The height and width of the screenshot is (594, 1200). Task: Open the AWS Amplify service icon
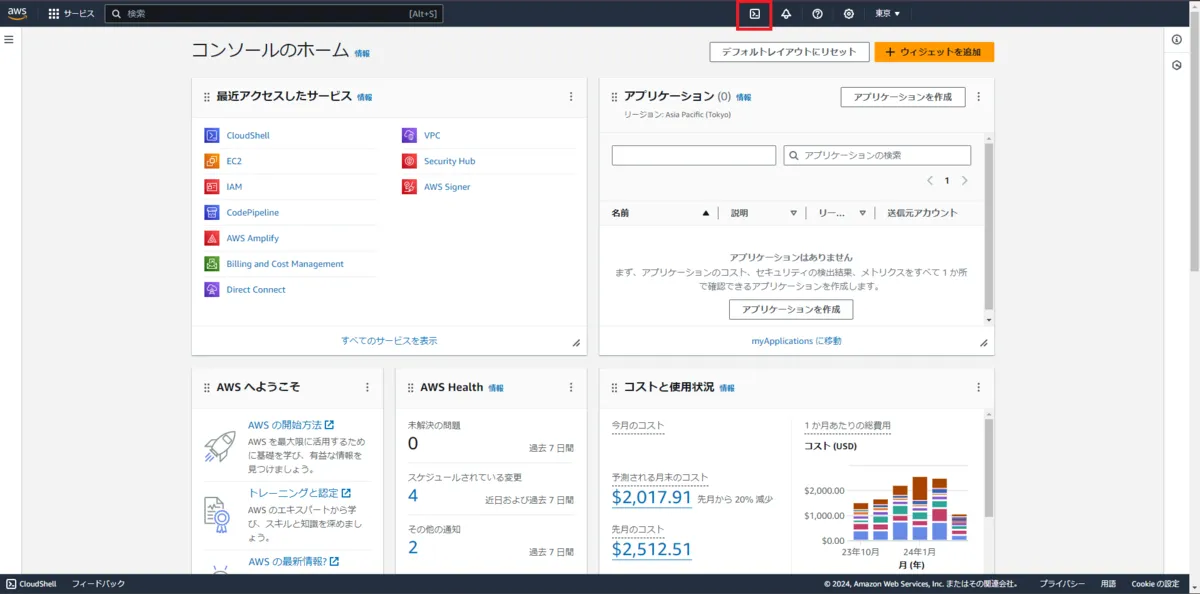(x=211, y=238)
